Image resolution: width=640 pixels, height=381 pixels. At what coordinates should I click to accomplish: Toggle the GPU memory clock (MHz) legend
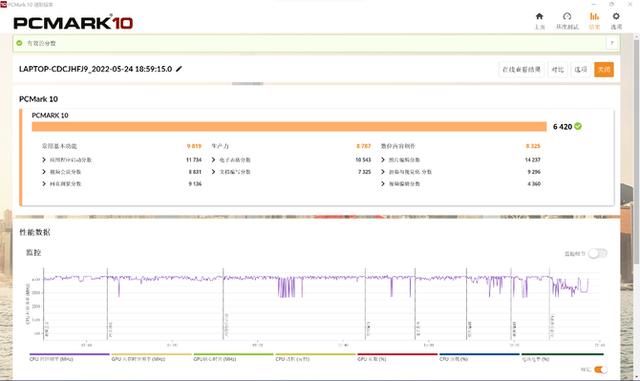coord(151,357)
